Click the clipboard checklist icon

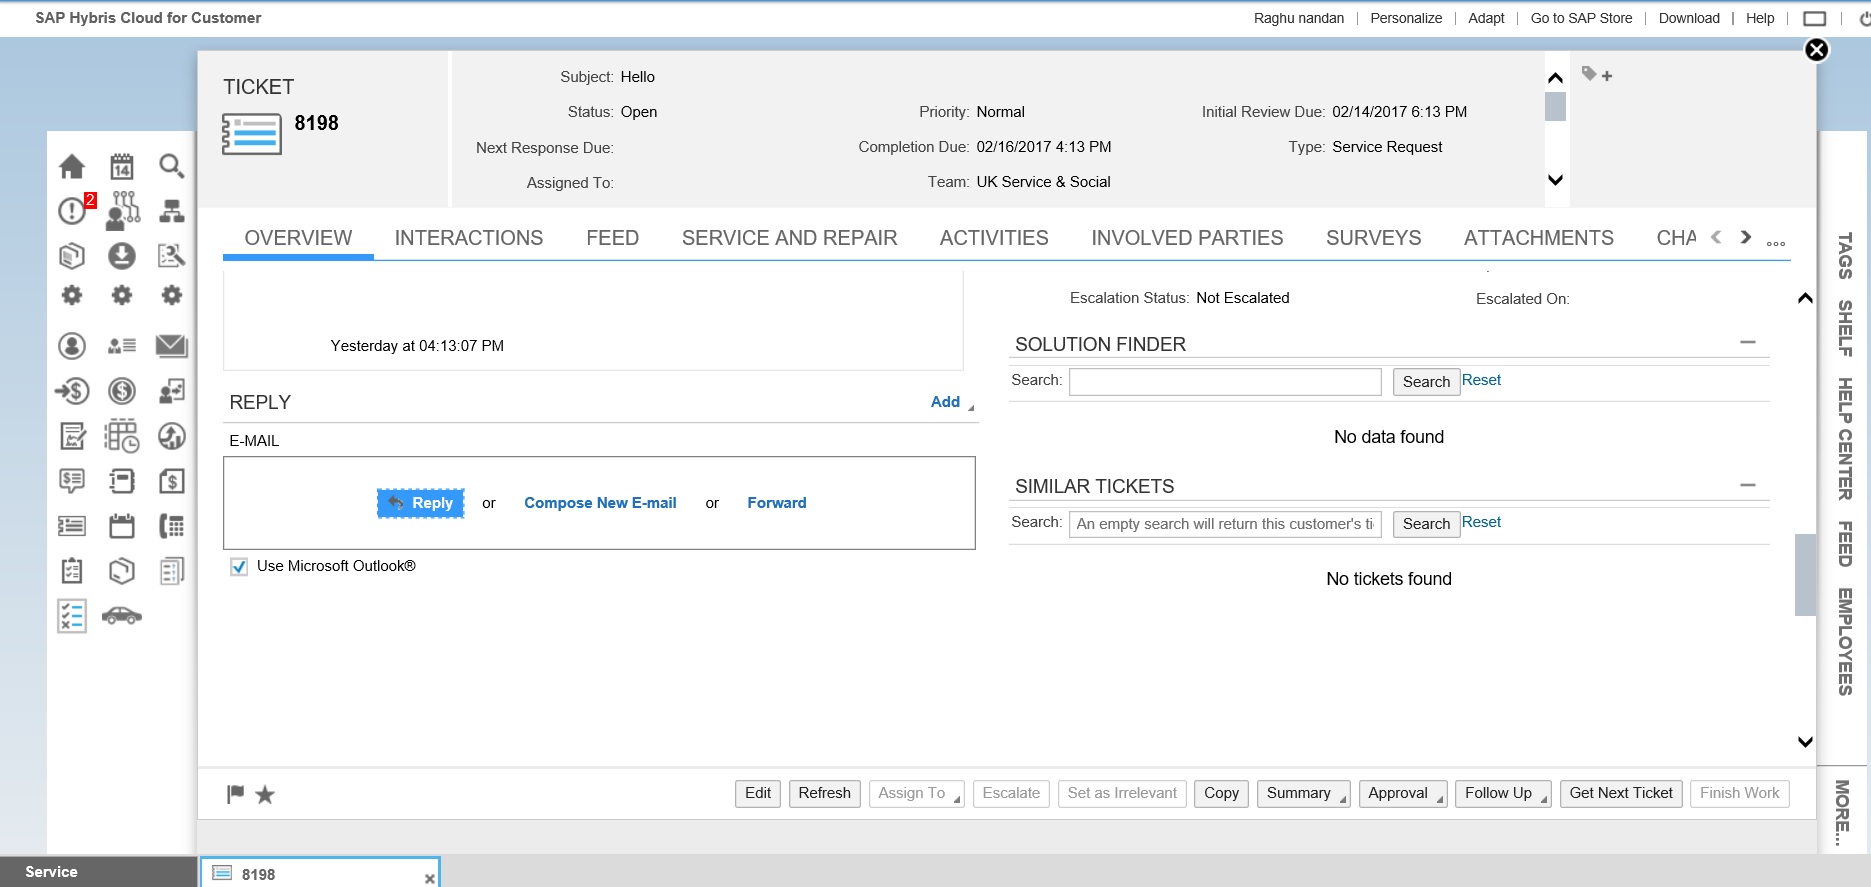(x=72, y=571)
